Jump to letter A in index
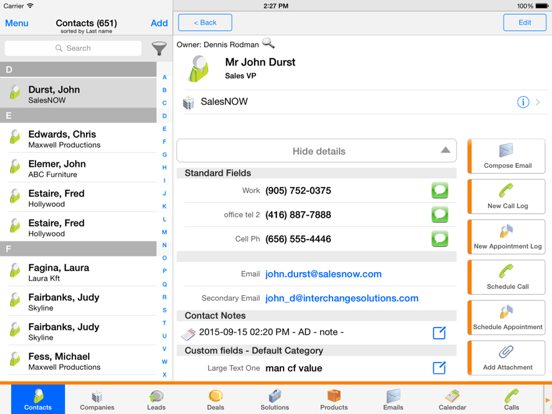This screenshot has width=552, height=414. click(x=164, y=77)
